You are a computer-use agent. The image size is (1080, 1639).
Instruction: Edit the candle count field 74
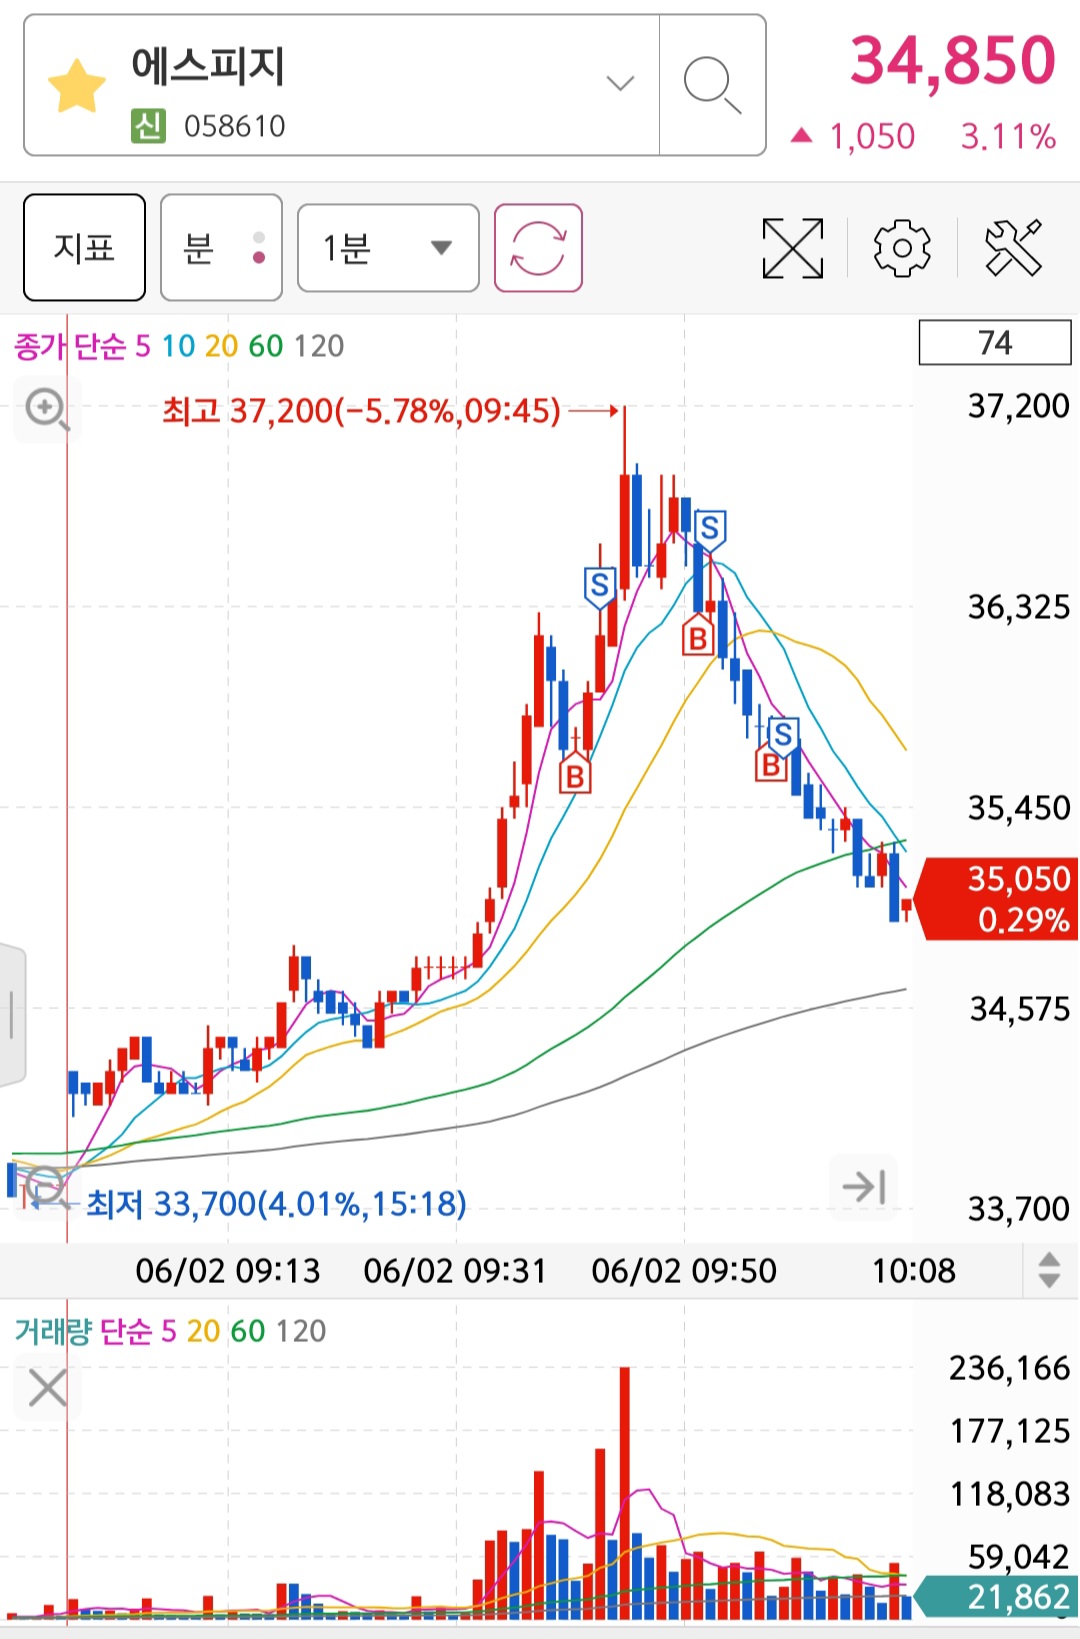click(995, 343)
